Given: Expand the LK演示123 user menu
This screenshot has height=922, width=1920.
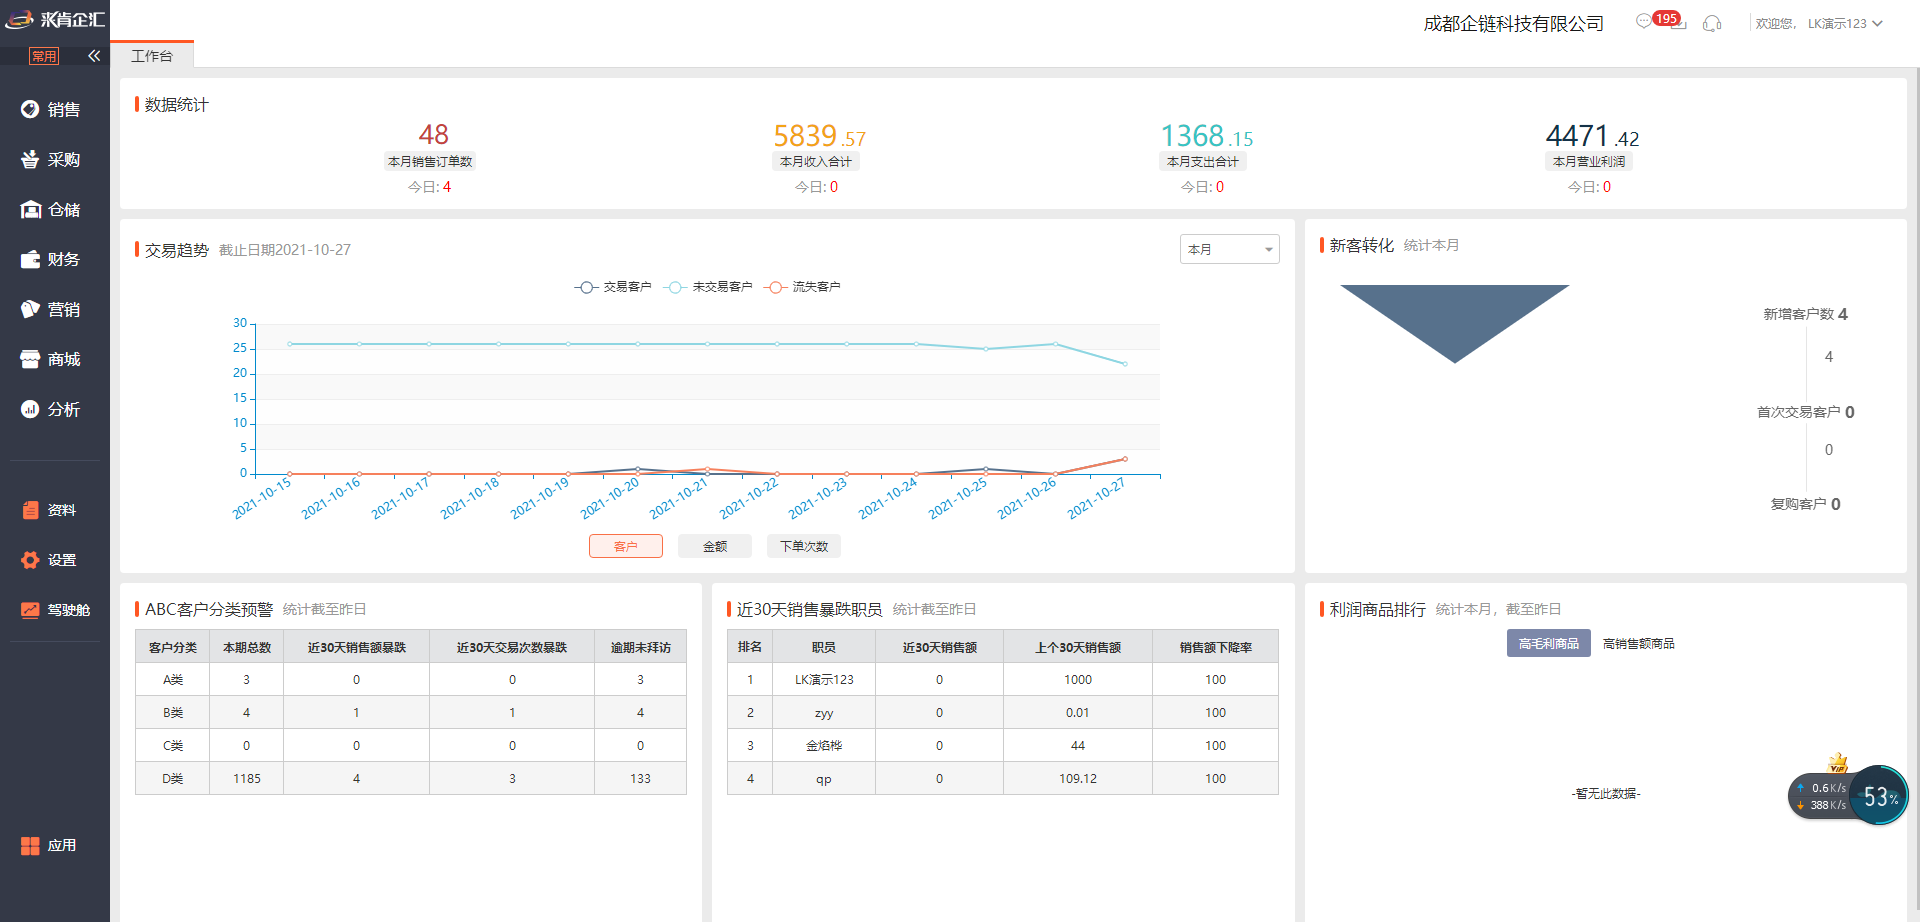Looking at the screenshot, I should click(1844, 23).
